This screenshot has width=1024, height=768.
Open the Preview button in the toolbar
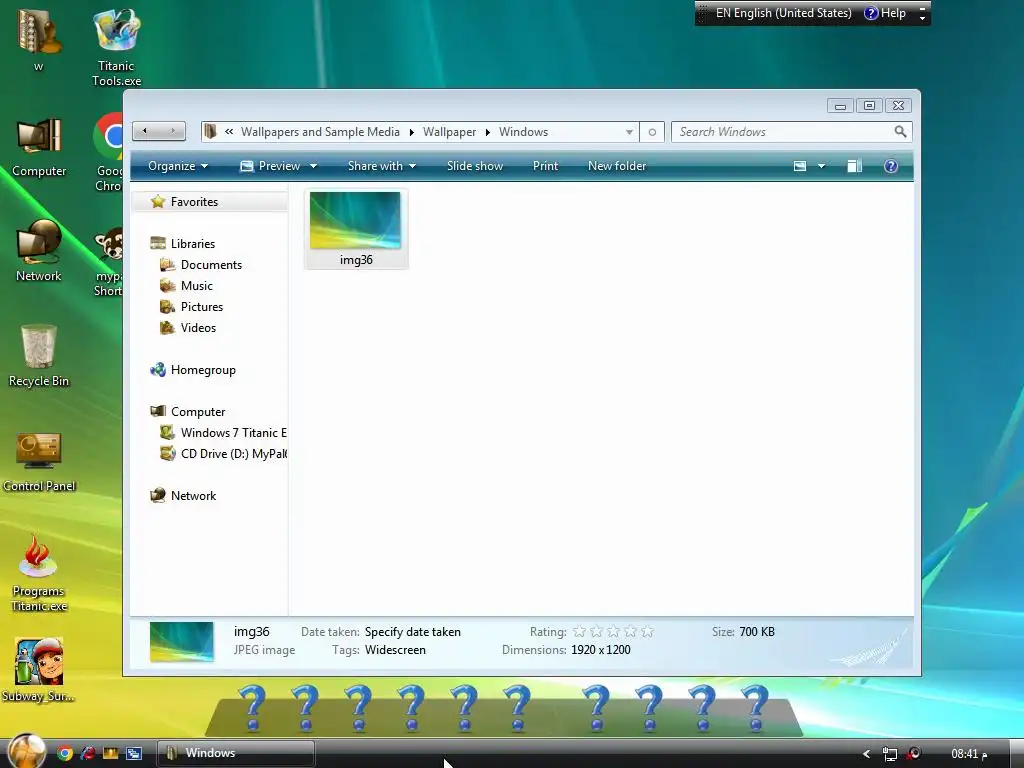(270, 166)
